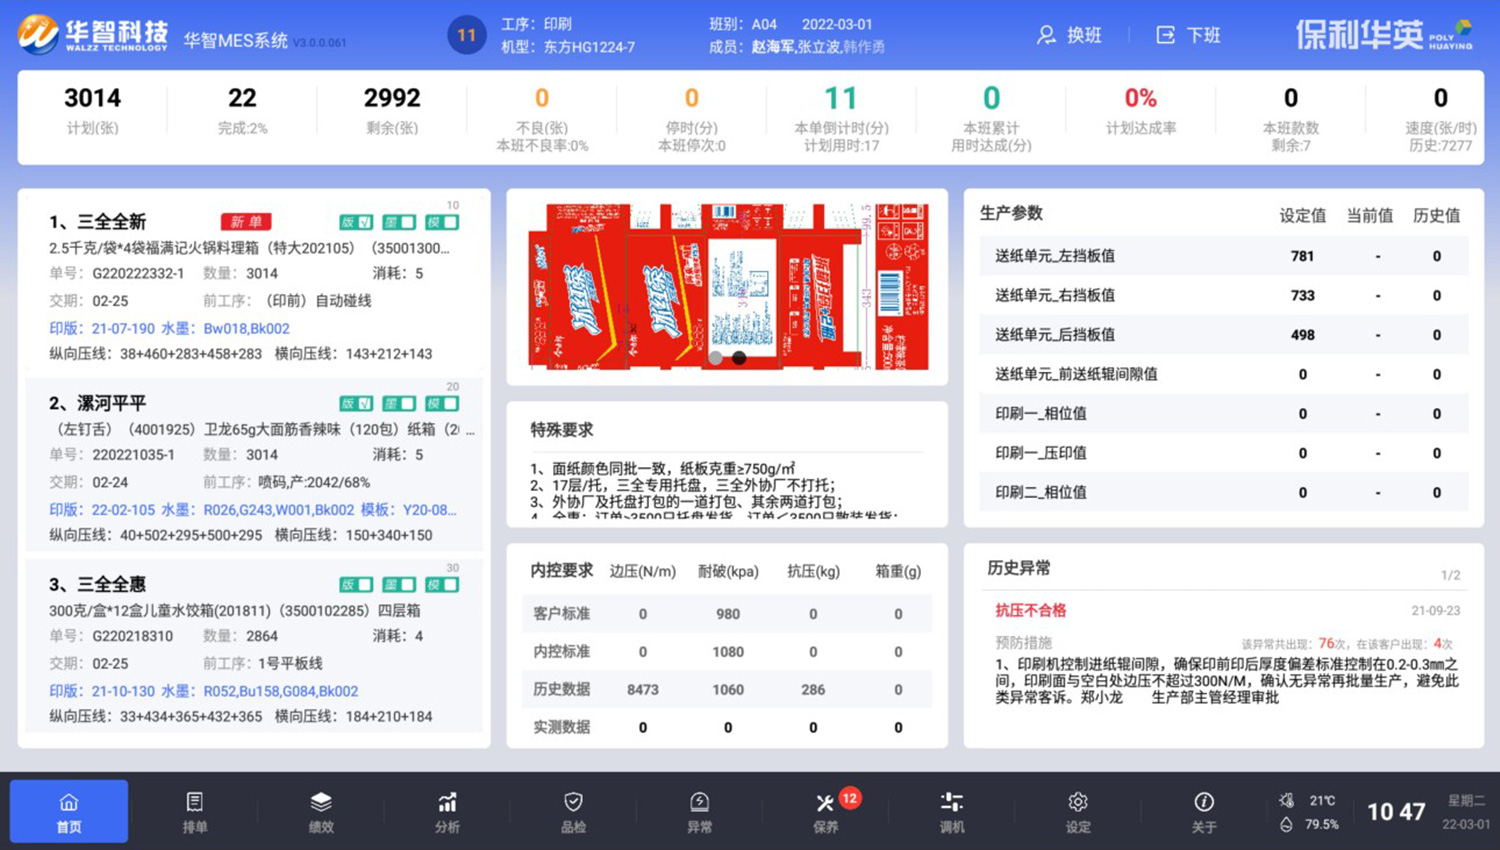Select the 调机 machine tuning icon
Viewport: 1500px width, 850px height.
pyautogui.click(x=951, y=810)
